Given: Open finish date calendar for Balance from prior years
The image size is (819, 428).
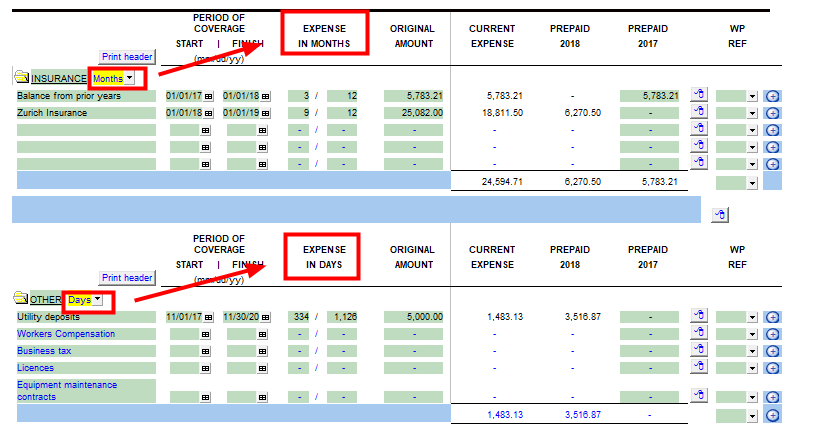Looking at the screenshot, I should 265,96.
